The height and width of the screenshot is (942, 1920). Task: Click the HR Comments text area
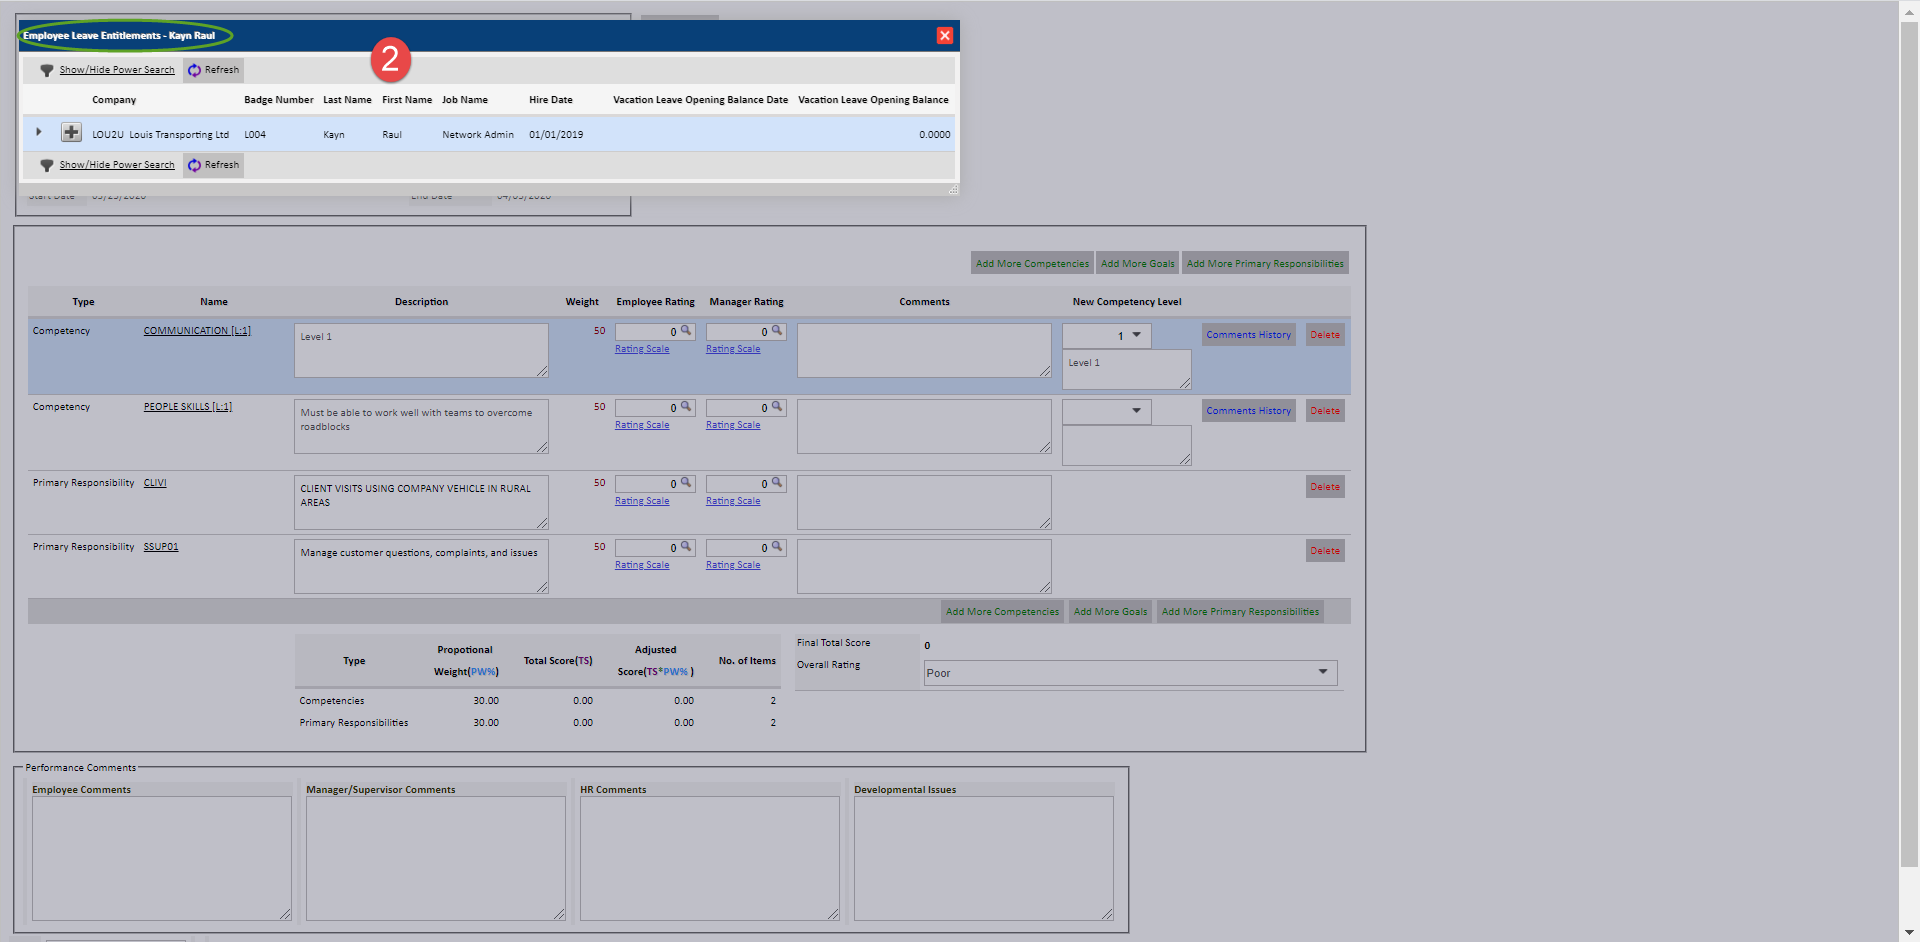pyautogui.click(x=710, y=858)
